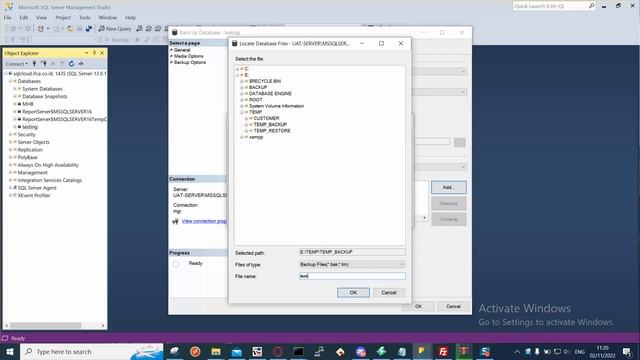Select the TEMP_RESTORE folder
Screen dimensions: 640x360
click(x=272, y=131)
